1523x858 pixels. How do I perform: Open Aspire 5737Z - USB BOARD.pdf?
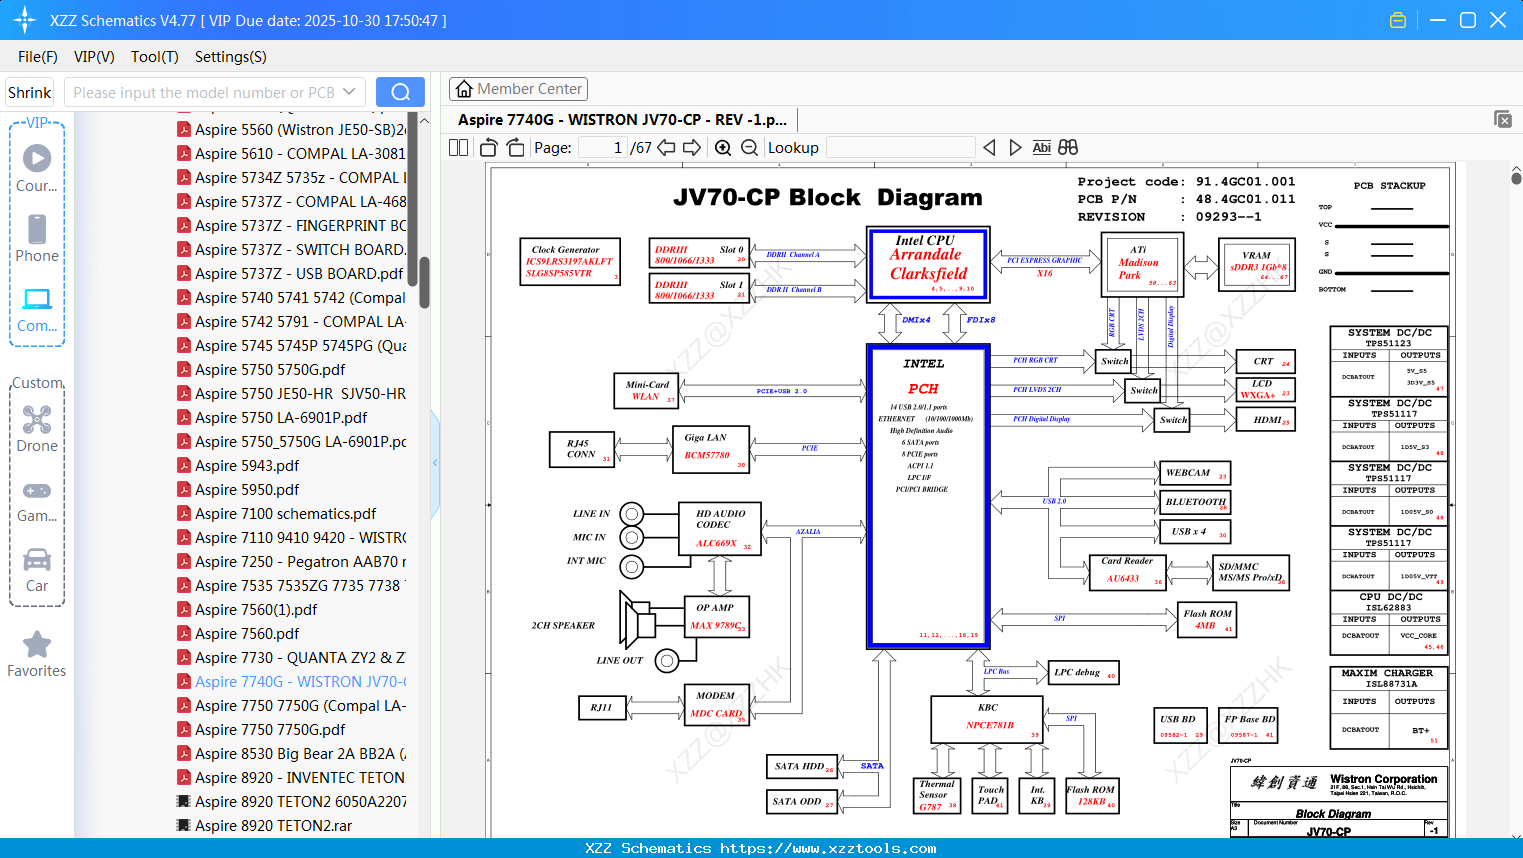(299, 273)
